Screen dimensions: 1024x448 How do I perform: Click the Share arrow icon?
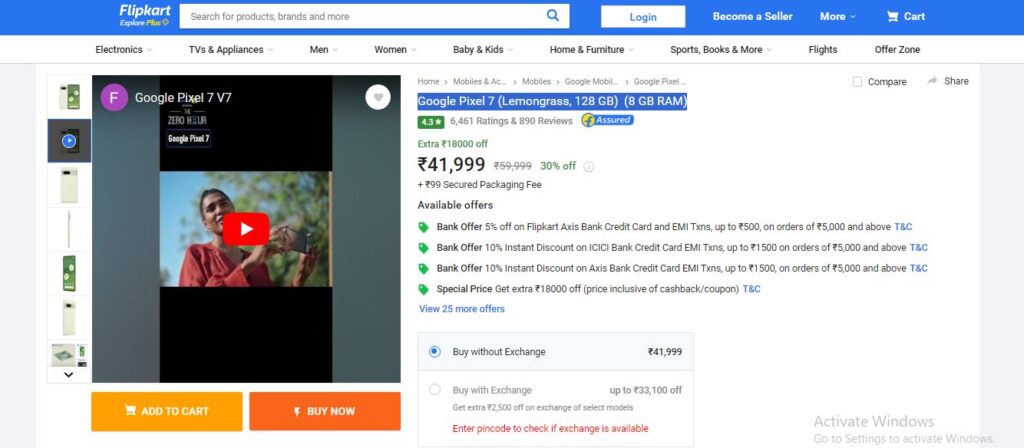tap(933, 80)
